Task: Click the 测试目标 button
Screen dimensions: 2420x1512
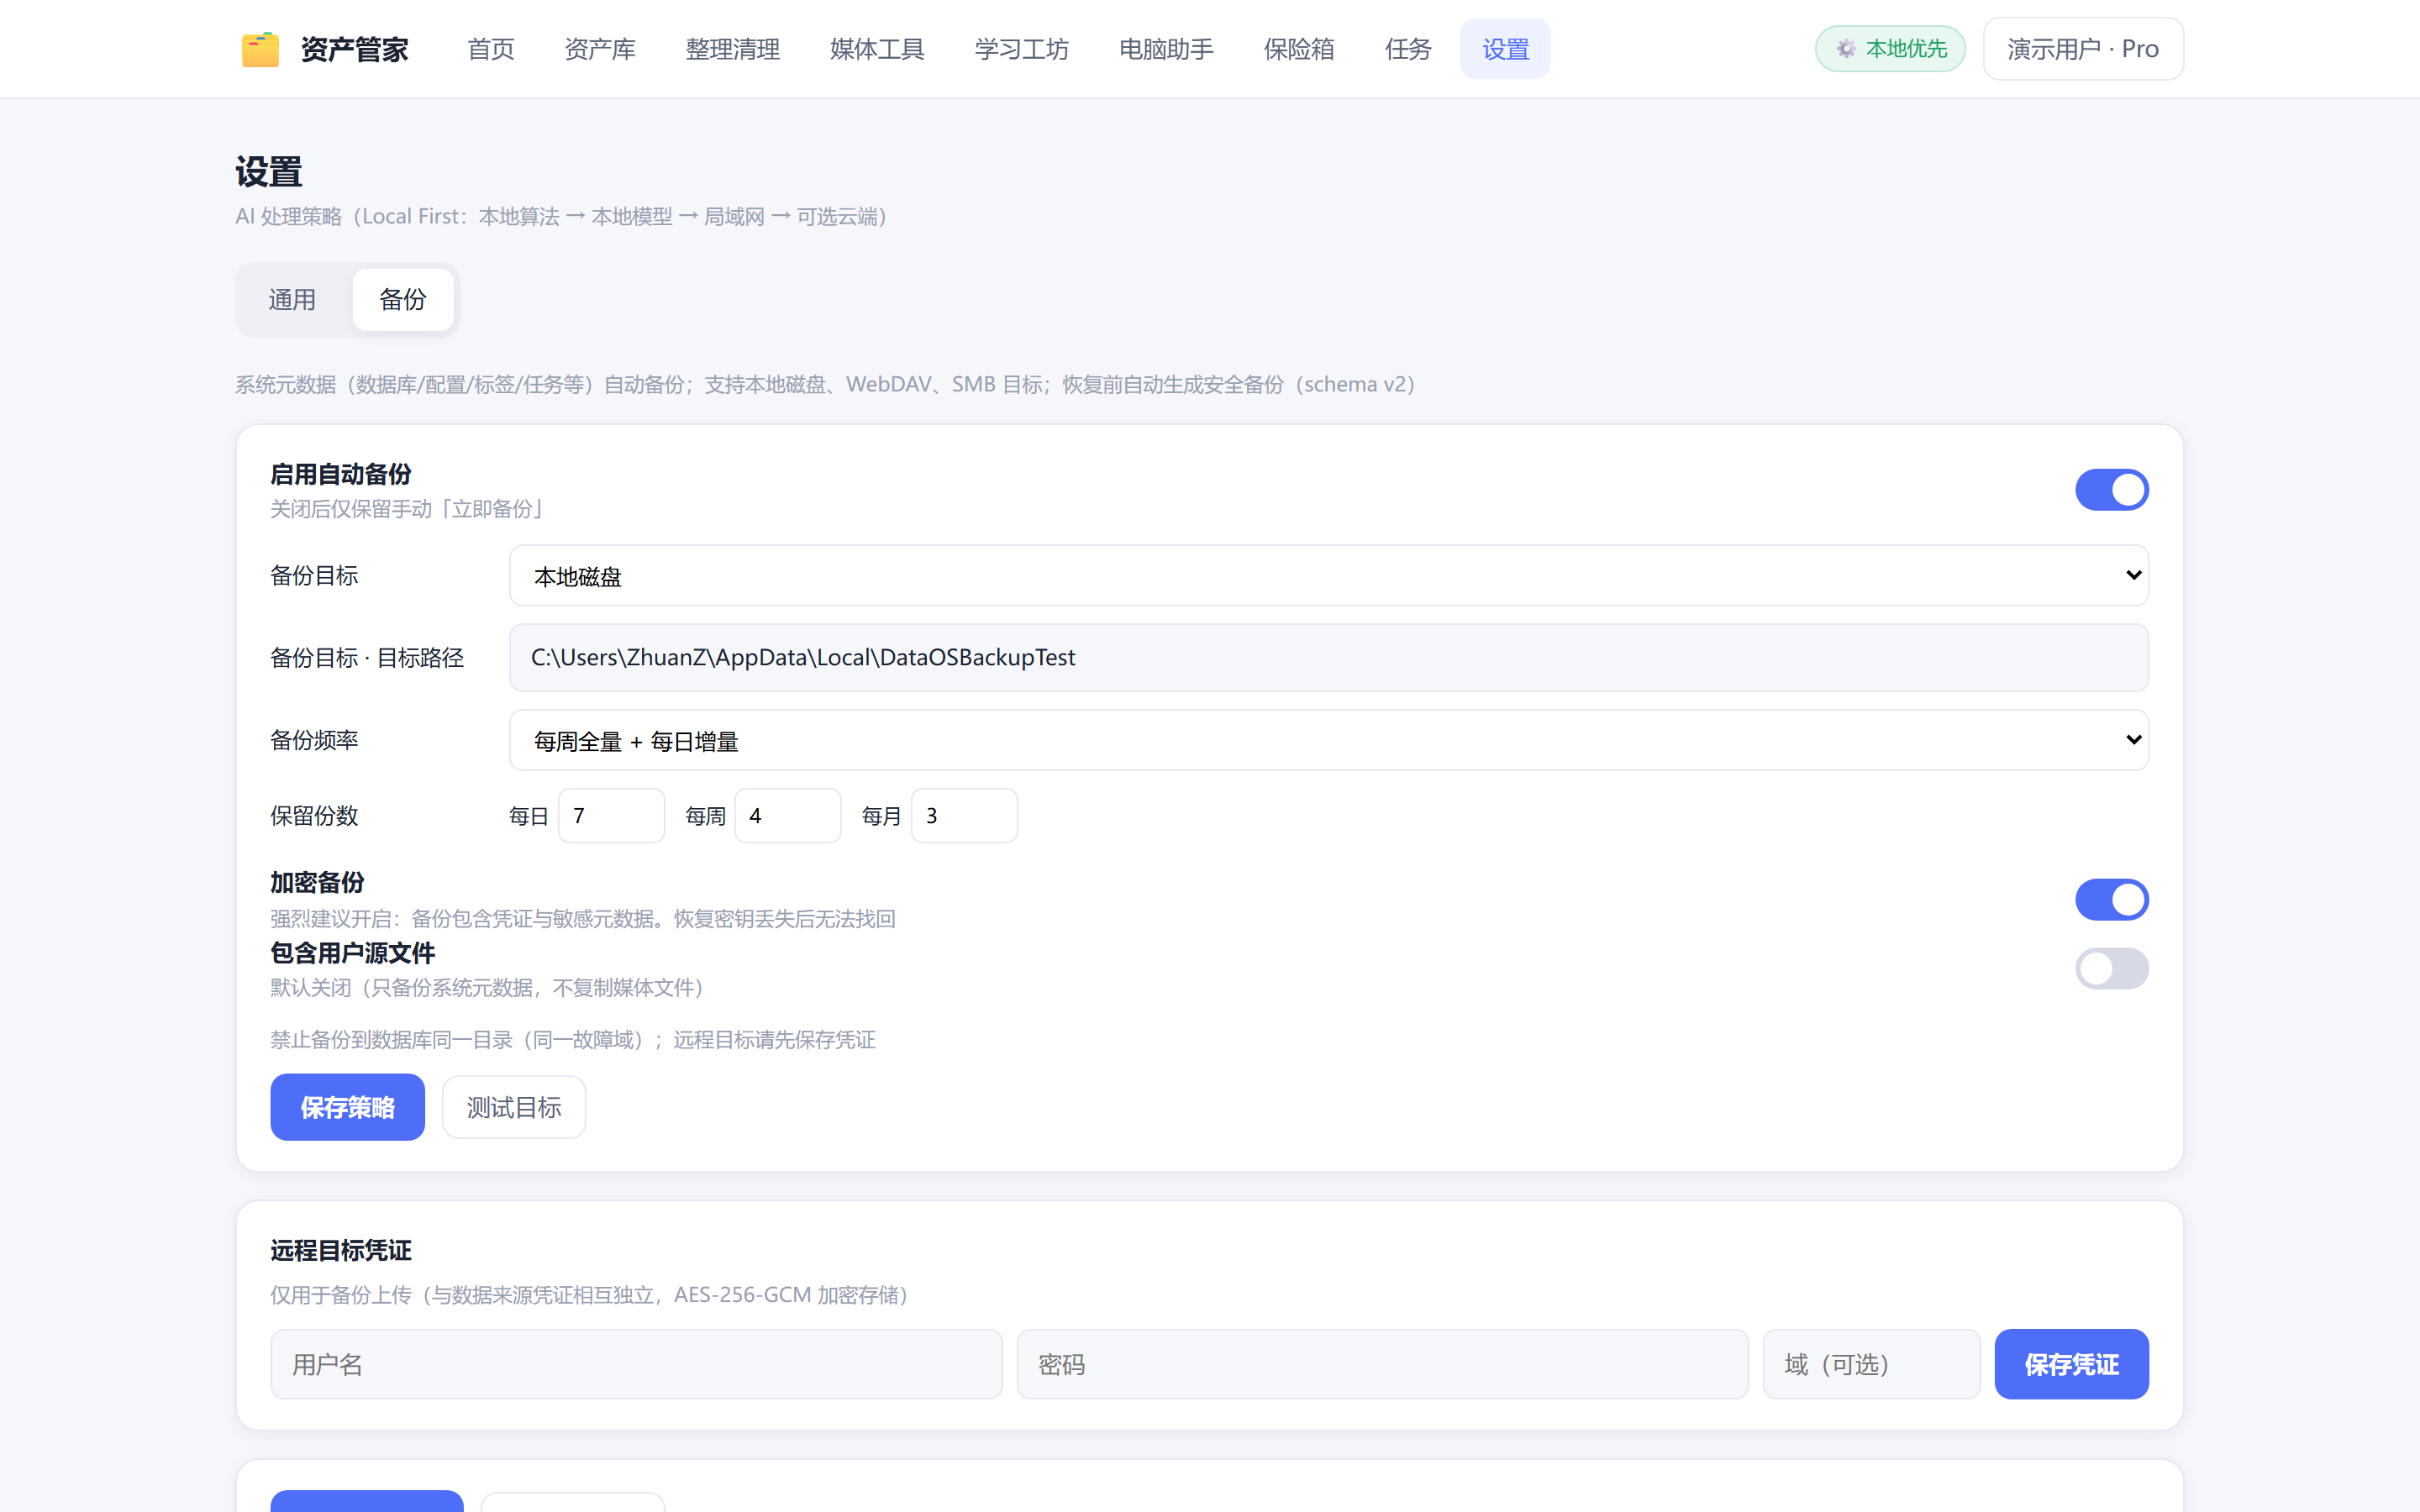Action: 514,1107
